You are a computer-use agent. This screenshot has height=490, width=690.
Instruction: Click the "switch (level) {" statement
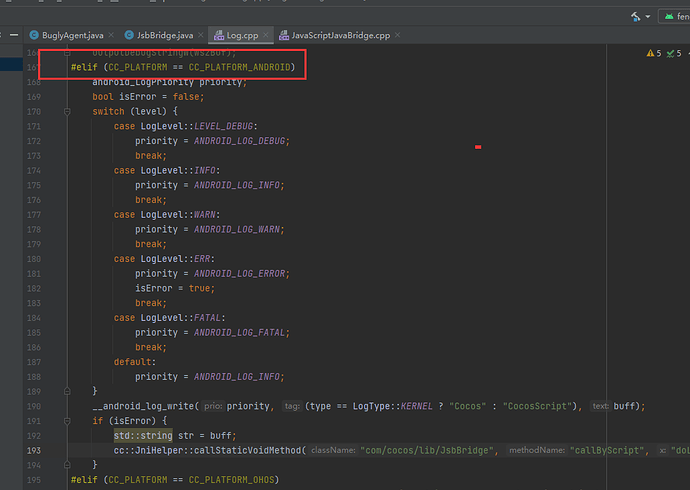(135, 112)
